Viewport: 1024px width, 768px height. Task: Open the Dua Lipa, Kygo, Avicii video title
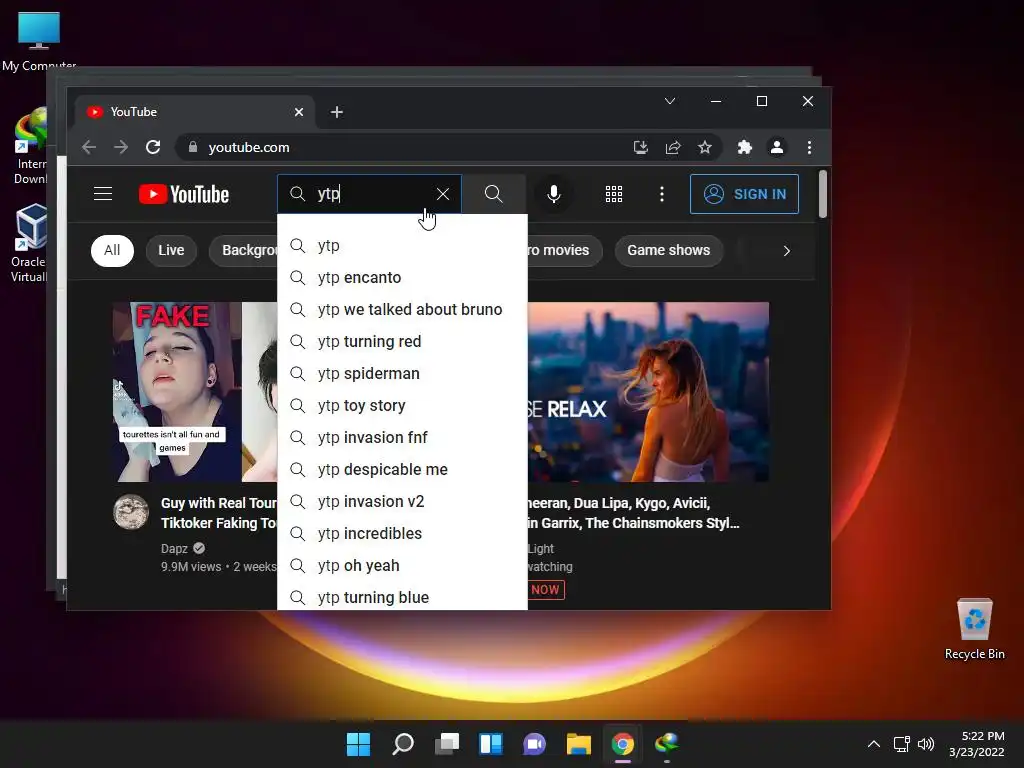633,513
